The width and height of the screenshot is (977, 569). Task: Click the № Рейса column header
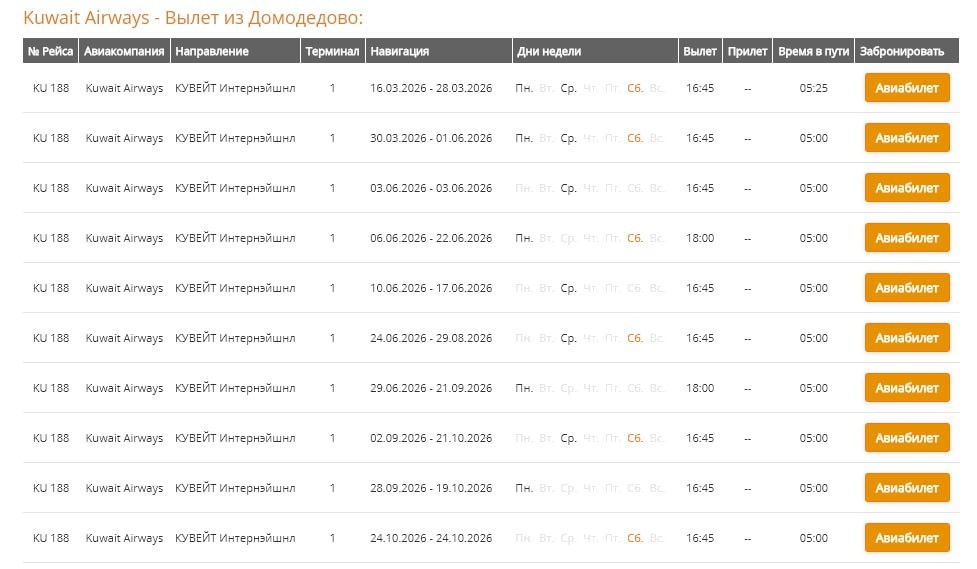click(51, 51)
